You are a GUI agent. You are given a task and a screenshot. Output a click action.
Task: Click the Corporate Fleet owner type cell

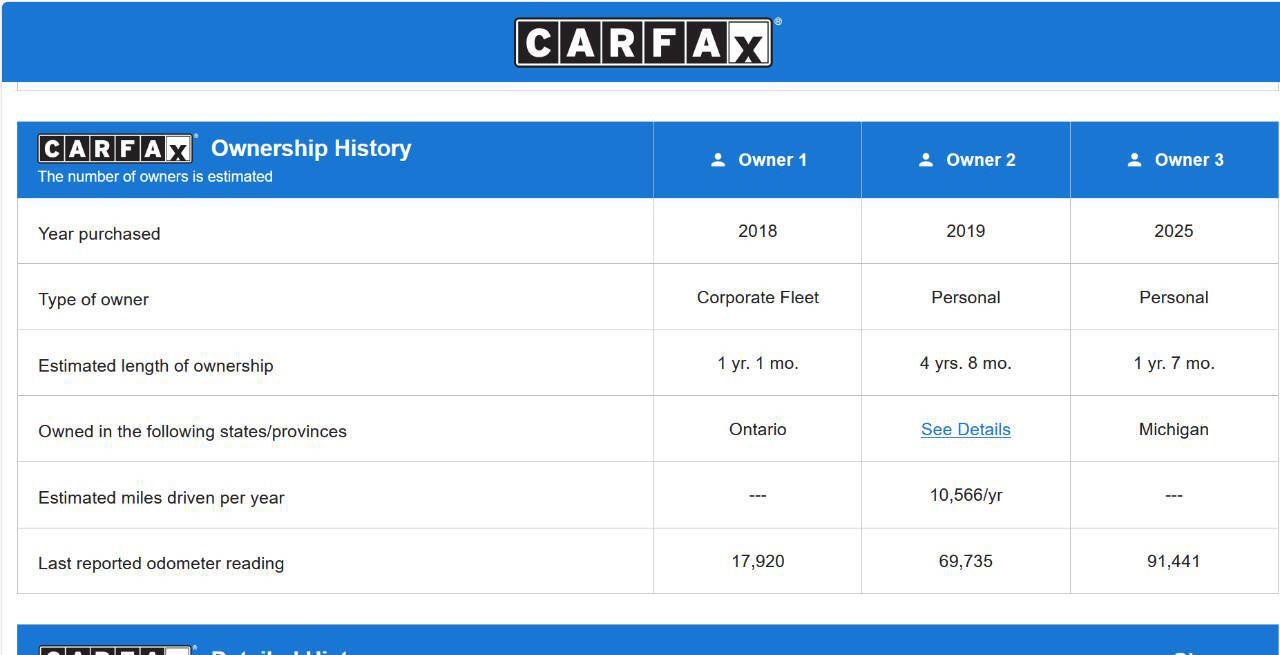pyautogui.click(x=758, y=297)
